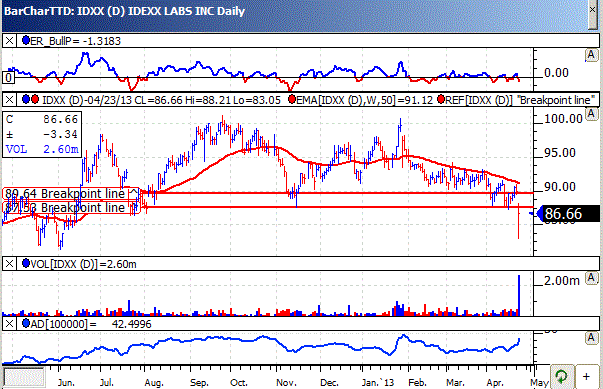Click the ER_BullP= -1.3183 label
The width and height of the screenshot is (603, 389).
click(x=75, y=41)
